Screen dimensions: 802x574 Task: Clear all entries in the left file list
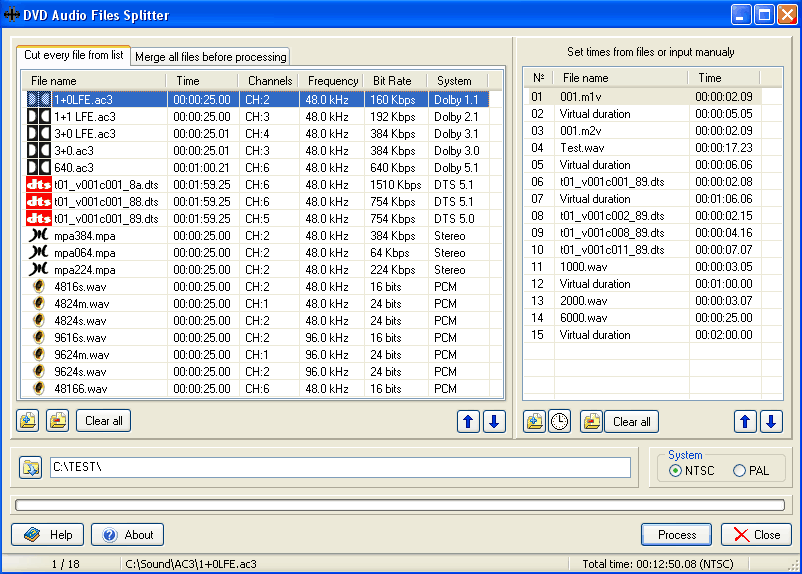[x=103, y=421]
